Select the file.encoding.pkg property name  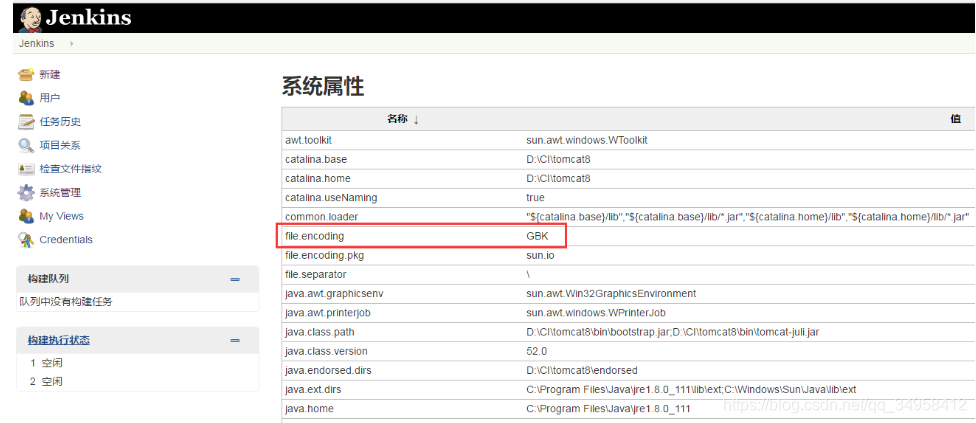(323, 255)
